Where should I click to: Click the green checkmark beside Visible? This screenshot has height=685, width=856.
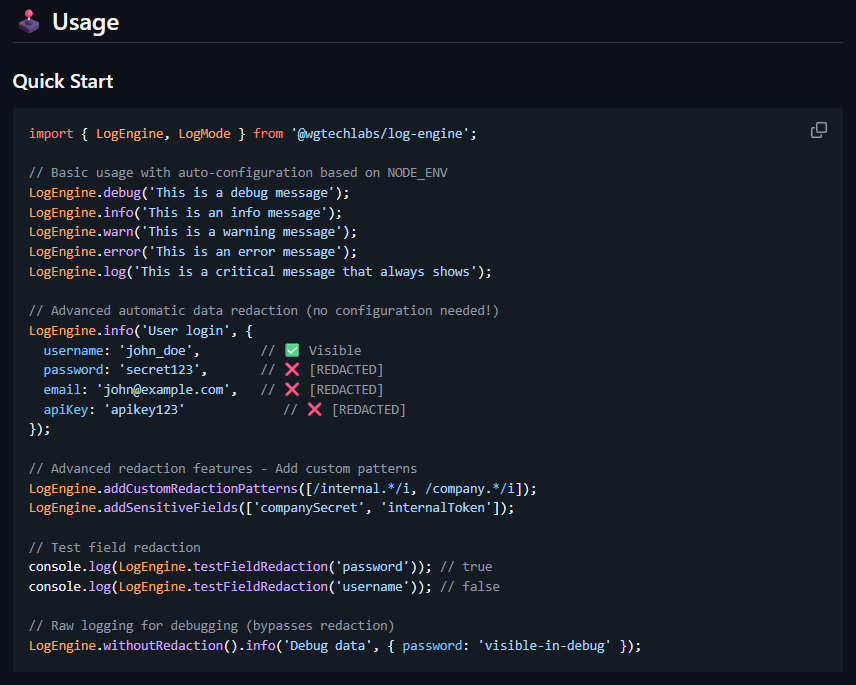tap(292, 350)
